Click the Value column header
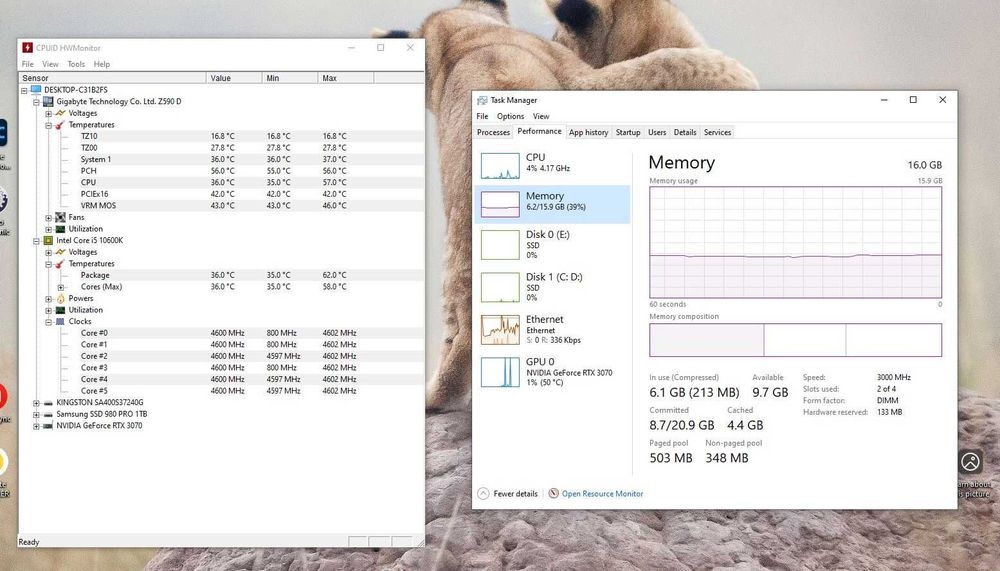Image resolution: width=1000 pixels, height=571 pixels. (234, 78)
